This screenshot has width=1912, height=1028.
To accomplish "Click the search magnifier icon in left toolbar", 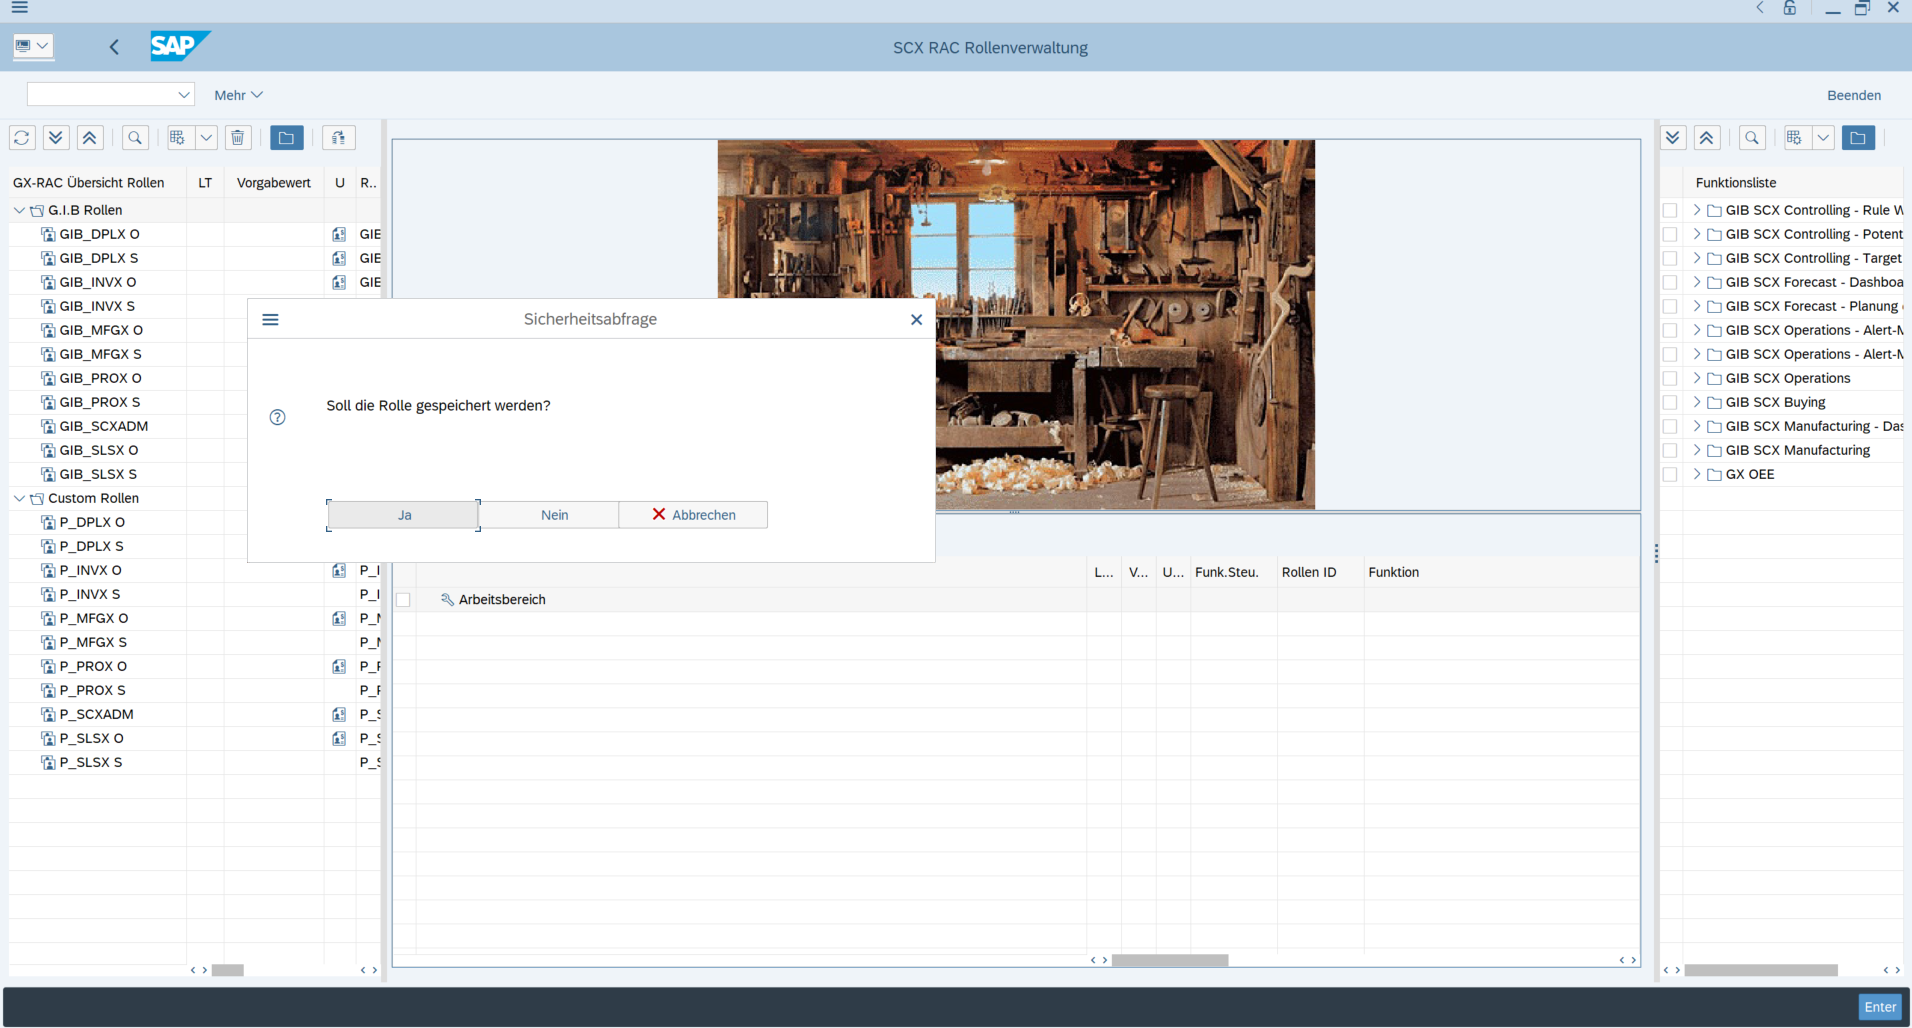I will (x=135, y=138).
